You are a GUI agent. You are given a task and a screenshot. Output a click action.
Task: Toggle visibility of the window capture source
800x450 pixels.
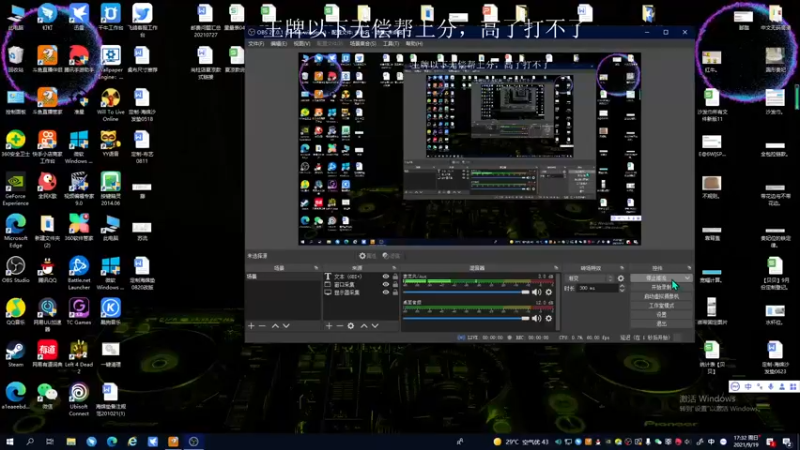386,285
